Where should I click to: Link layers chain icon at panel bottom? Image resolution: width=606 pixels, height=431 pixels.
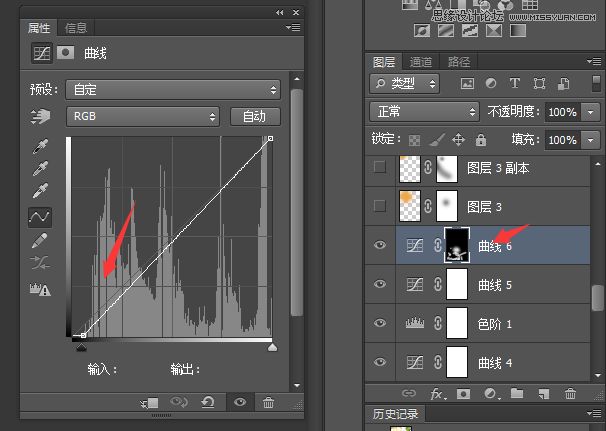409,394
